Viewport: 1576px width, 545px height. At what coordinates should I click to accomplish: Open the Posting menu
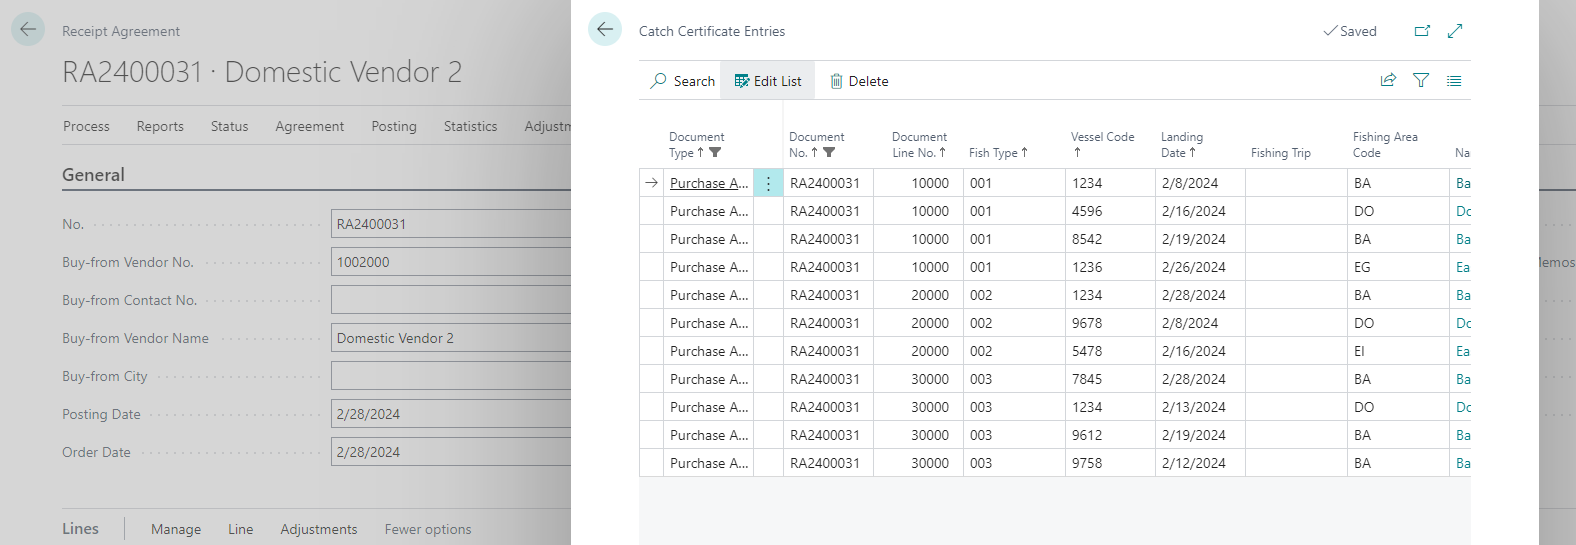point(394,126)
